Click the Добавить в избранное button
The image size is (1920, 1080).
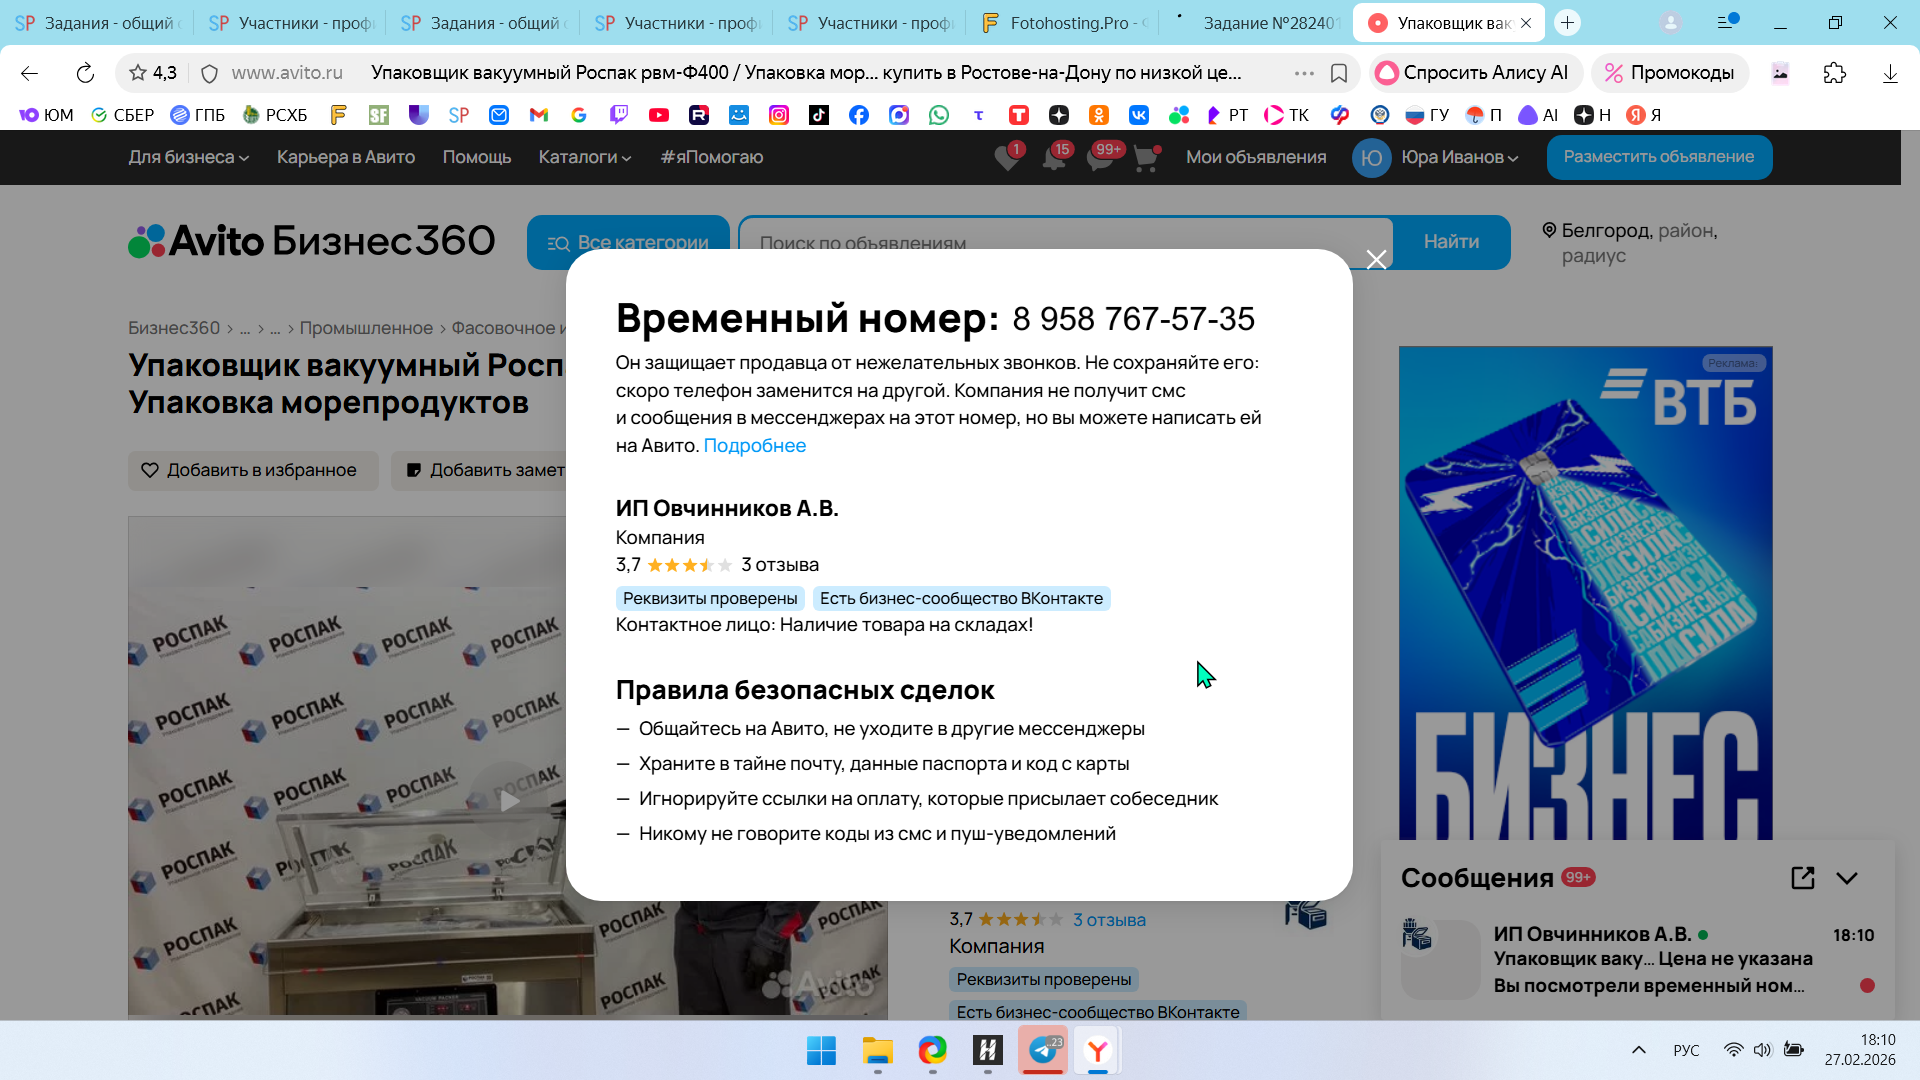point(253,470)
